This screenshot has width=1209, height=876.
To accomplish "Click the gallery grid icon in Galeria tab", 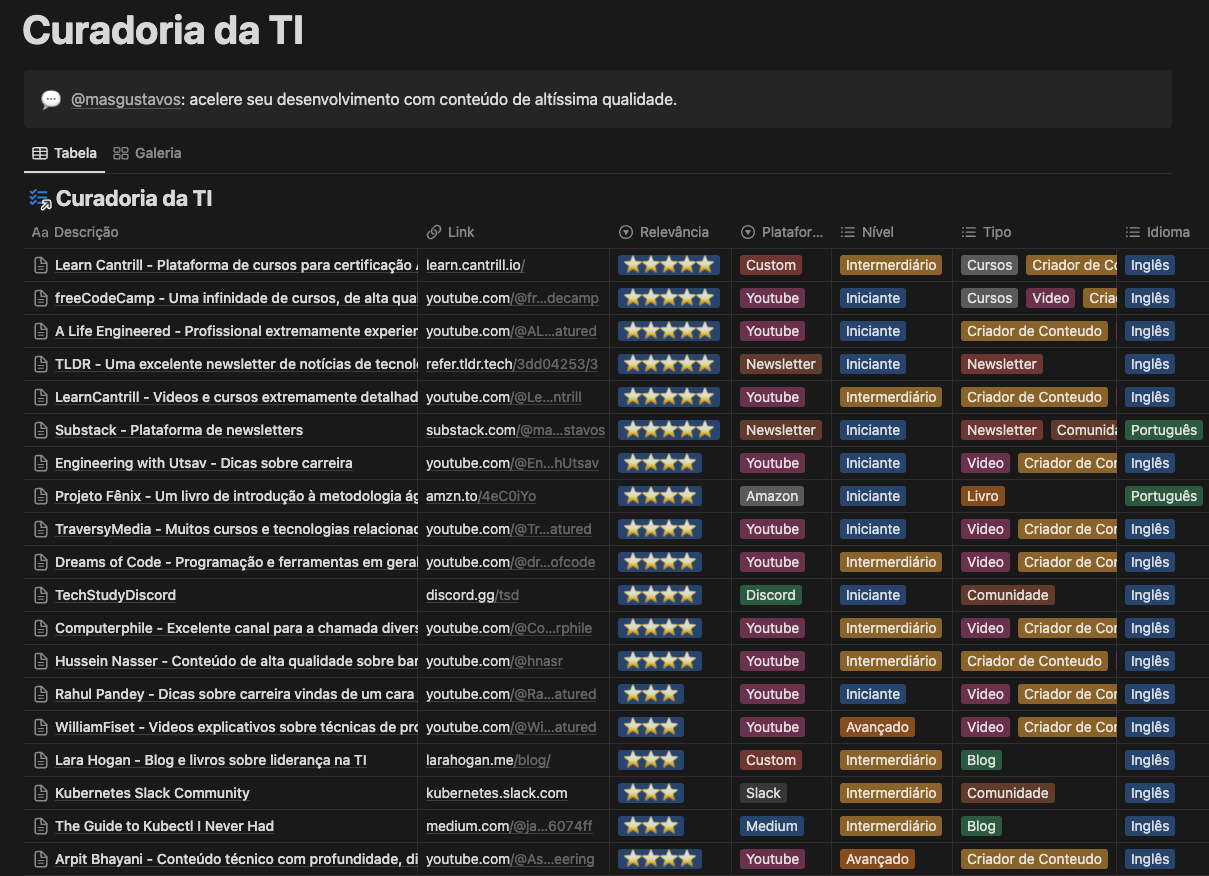I will [121, 153].
